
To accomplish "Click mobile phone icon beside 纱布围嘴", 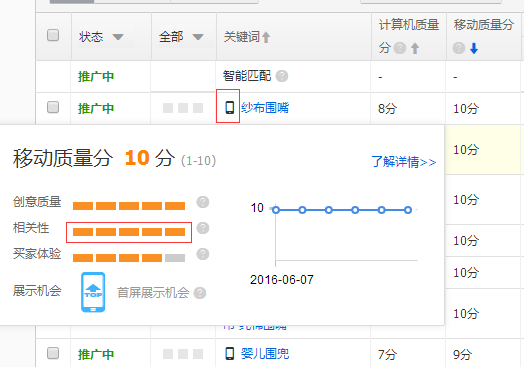I will point(229,108).
